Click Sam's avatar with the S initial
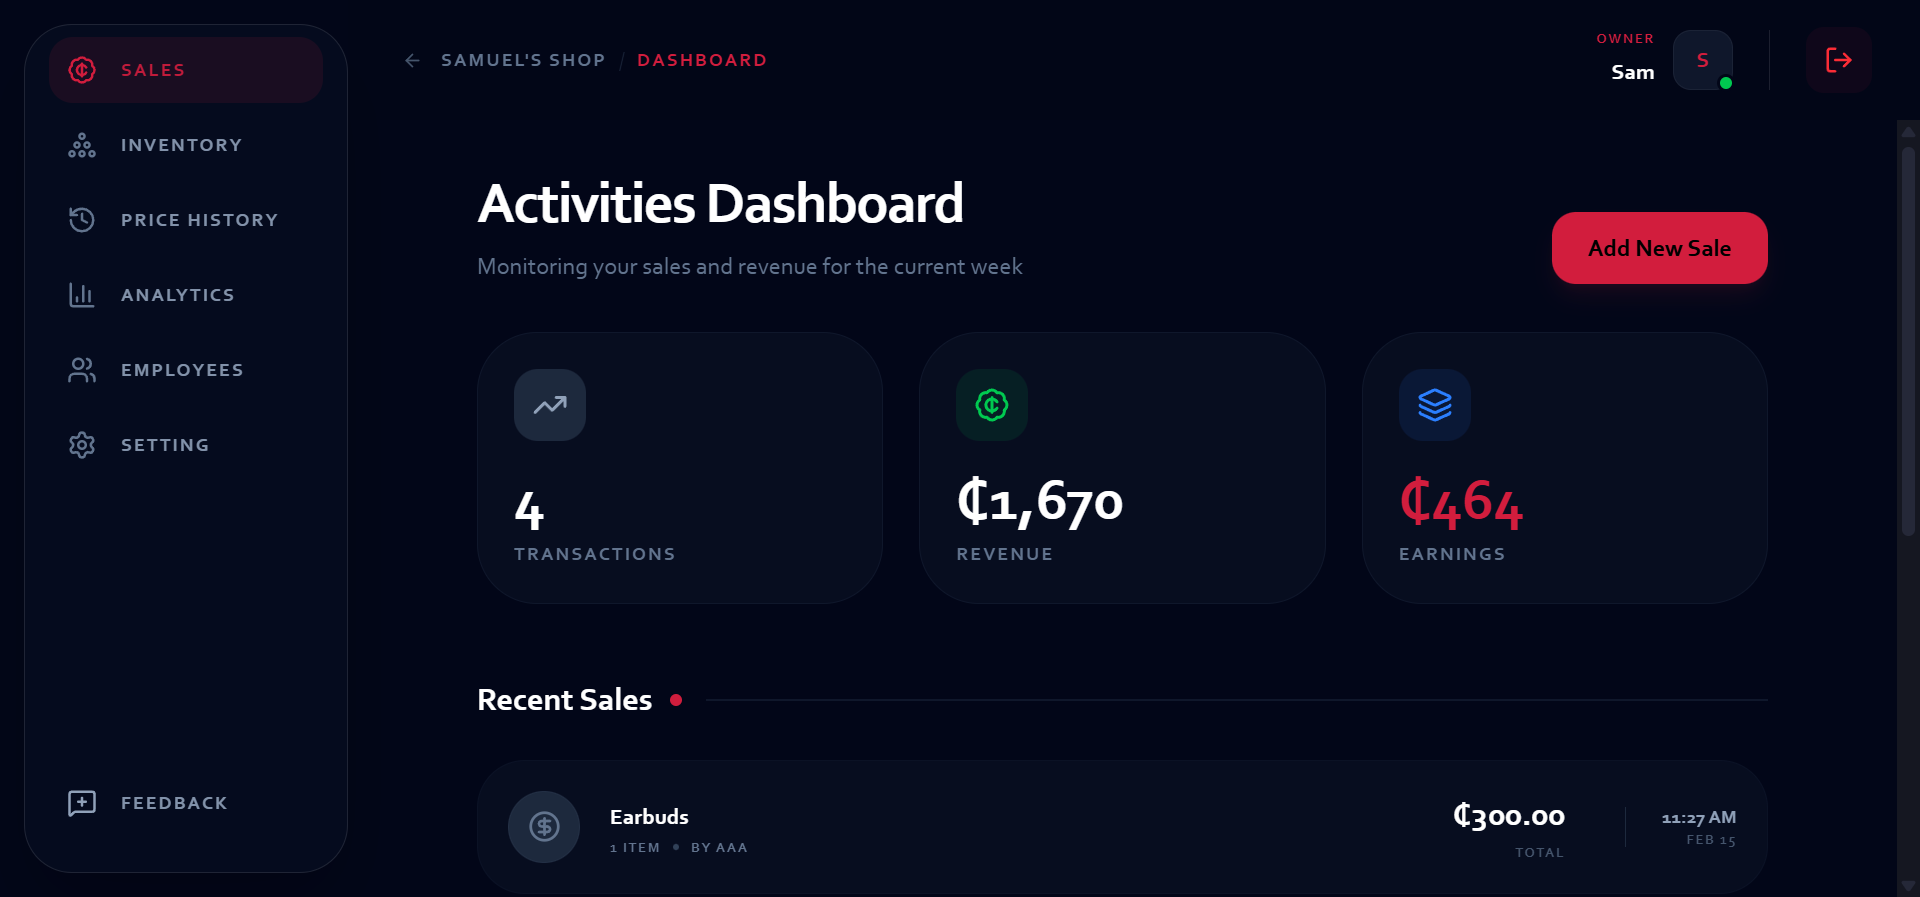The image size is (1920, 897). (x=1702, y=60)
